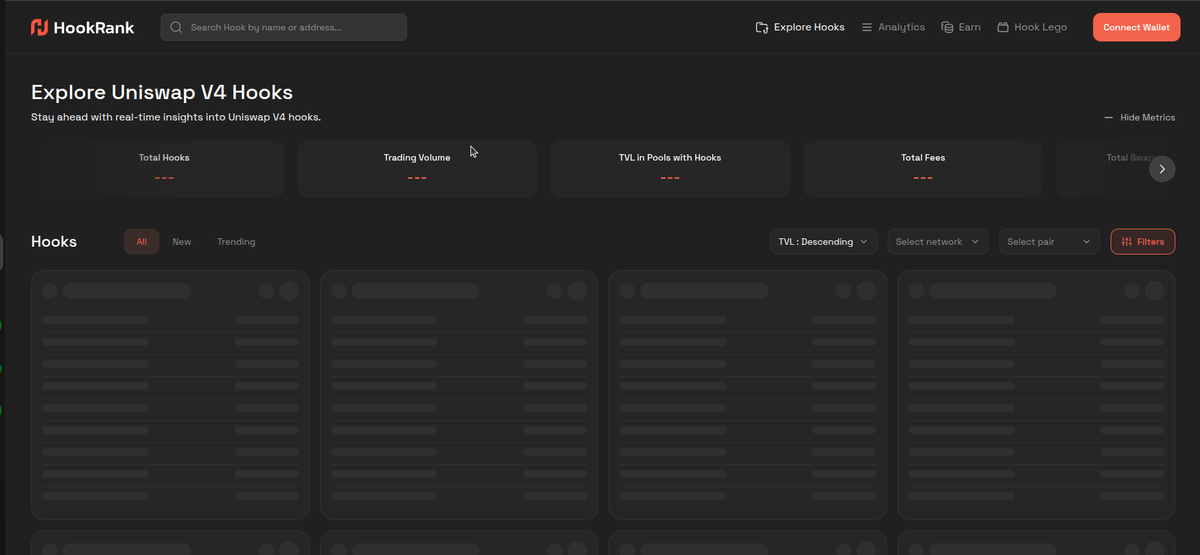Image resolution: width=1200 pixels, height=555 pixels.
Task: Open the Select pair dropdown
Action: click(x=1049, y=242)
